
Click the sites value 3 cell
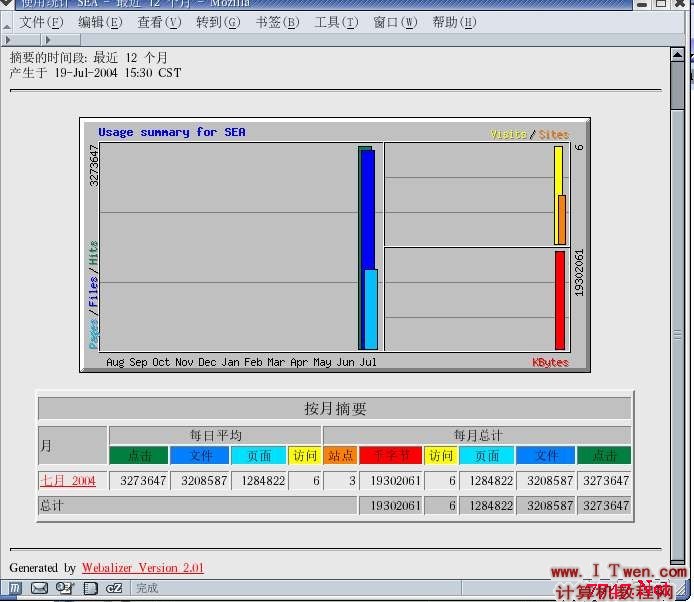[x=340, y=481]
